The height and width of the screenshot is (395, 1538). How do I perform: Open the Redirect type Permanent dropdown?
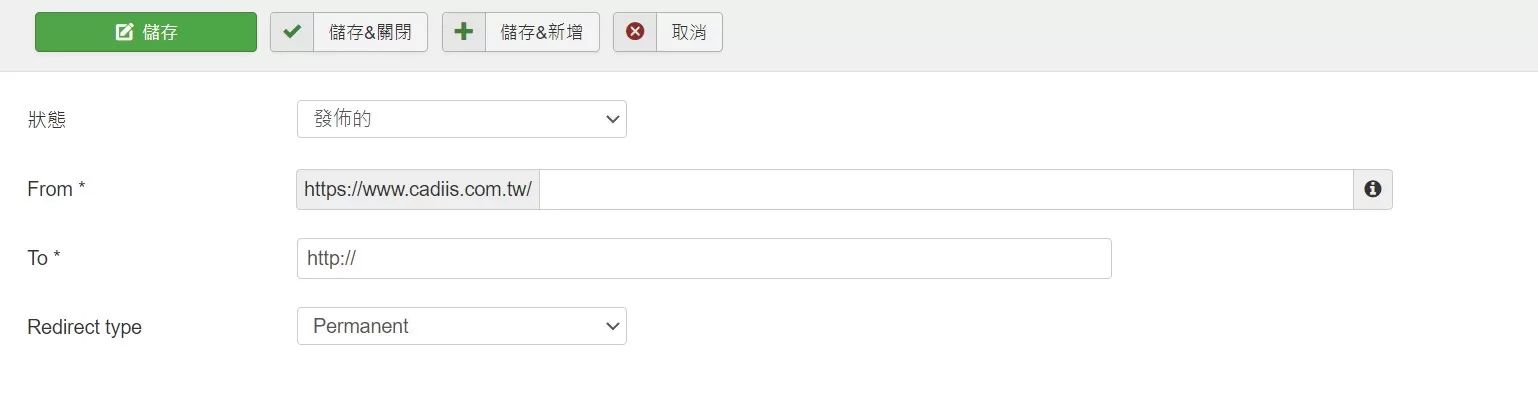tap(462, 326)
